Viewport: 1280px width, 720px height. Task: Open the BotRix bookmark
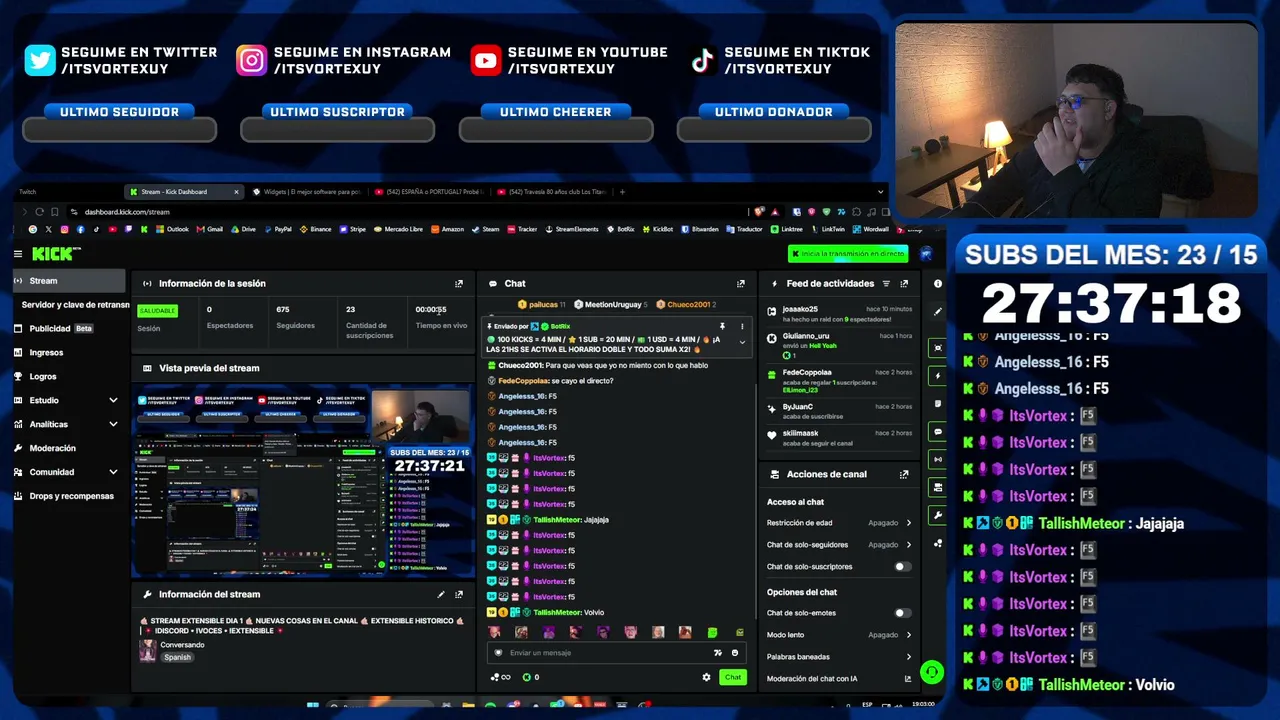coord(621,229)
